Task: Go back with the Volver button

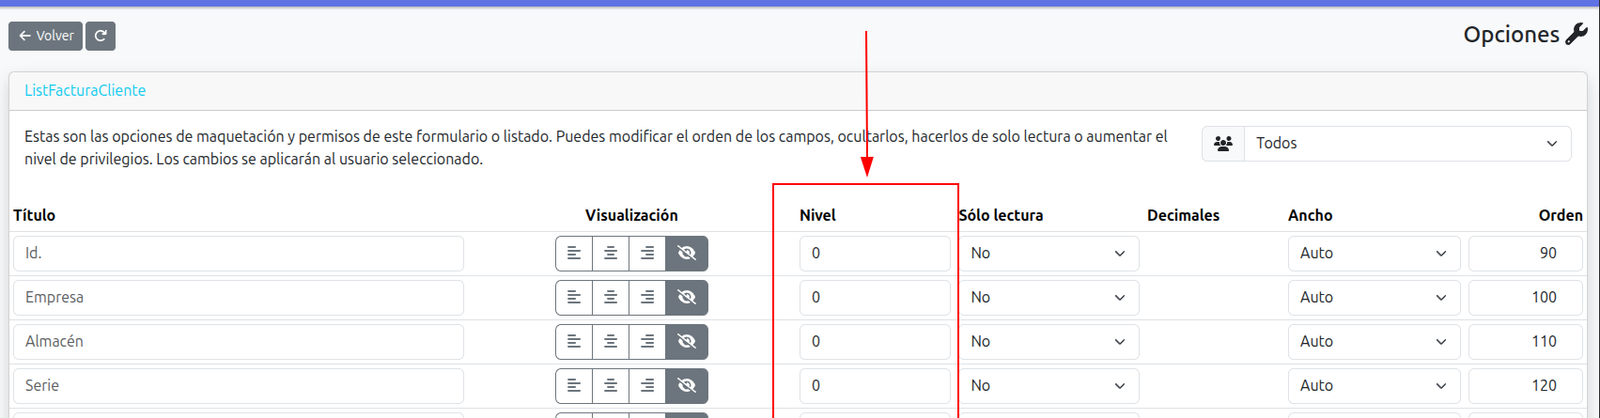Action: (x=45, y=36)
